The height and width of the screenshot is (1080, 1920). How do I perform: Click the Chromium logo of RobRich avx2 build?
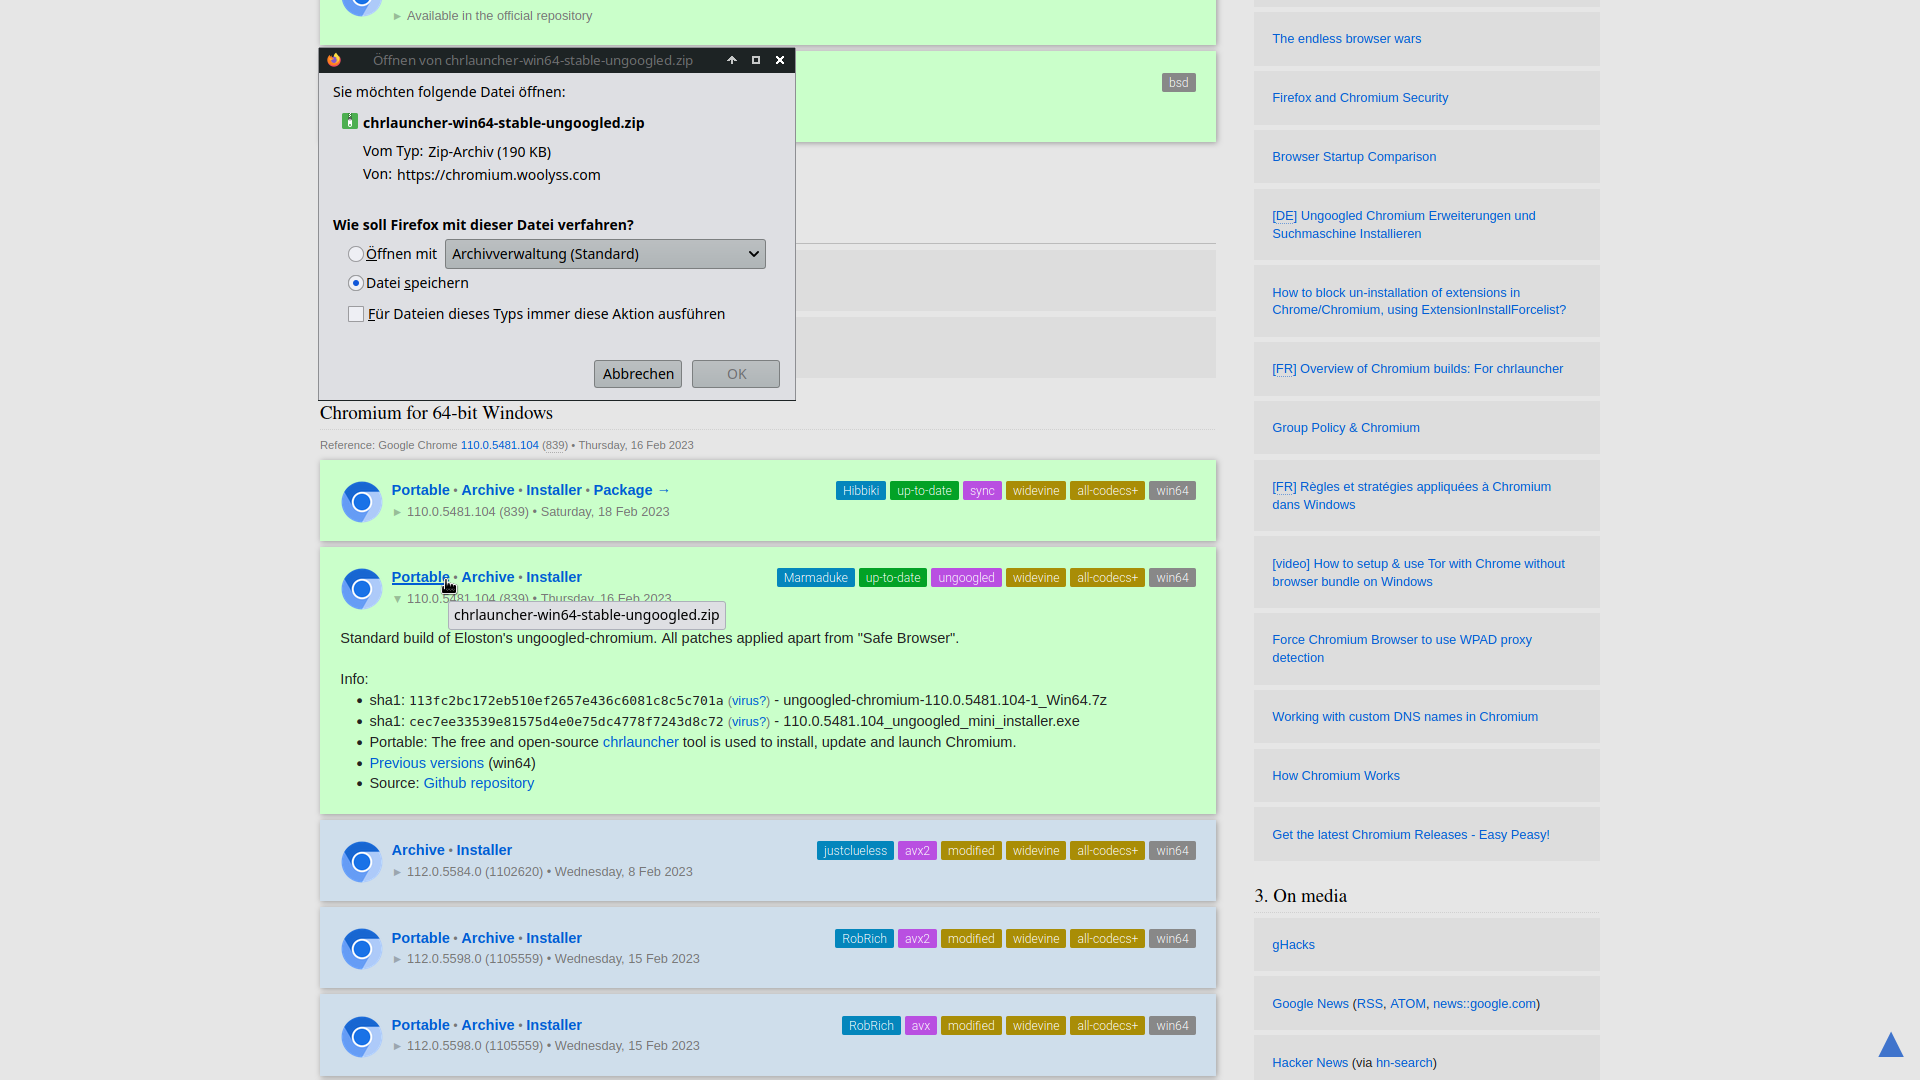[361, 949]
